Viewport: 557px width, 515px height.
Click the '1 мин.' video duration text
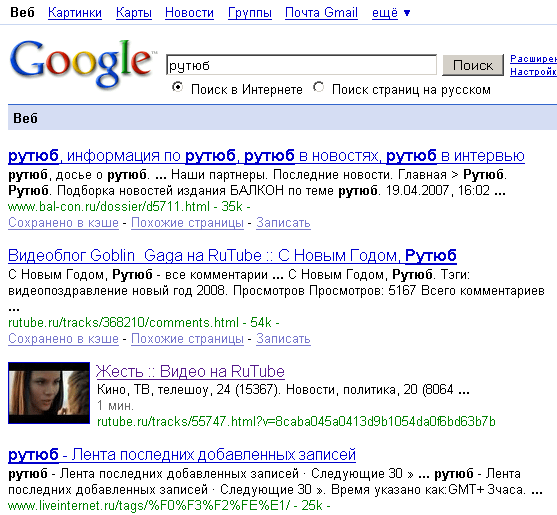(115, 406)
